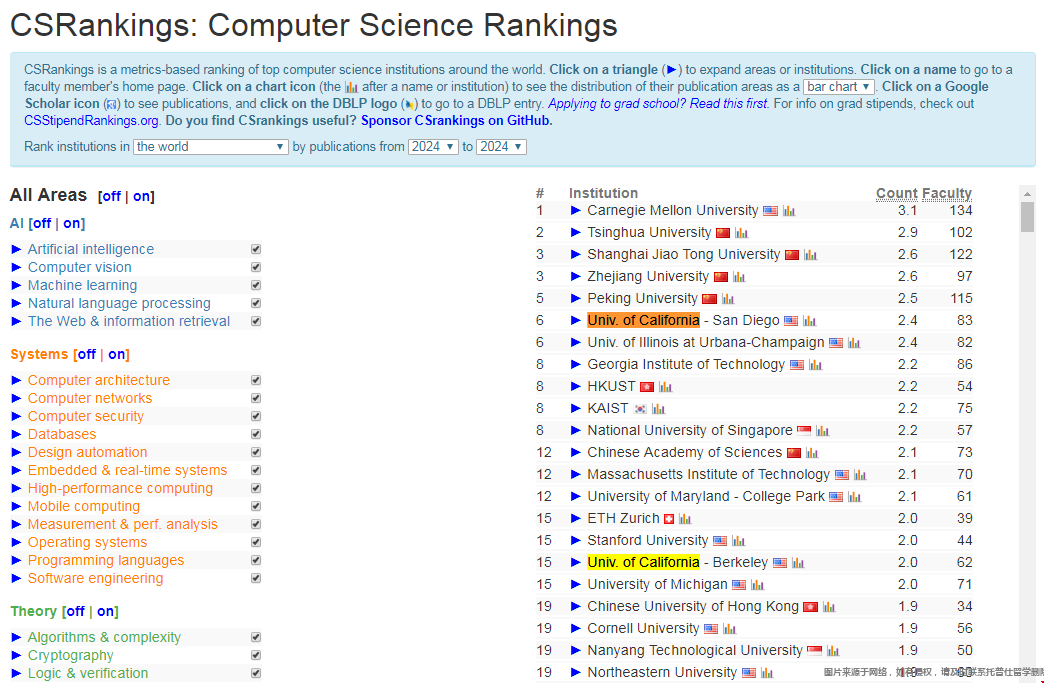Image resolution: width=1044 pixels, height=683 pixels.
Task: Click Logic & verification area link
Action: coord(88,673)
